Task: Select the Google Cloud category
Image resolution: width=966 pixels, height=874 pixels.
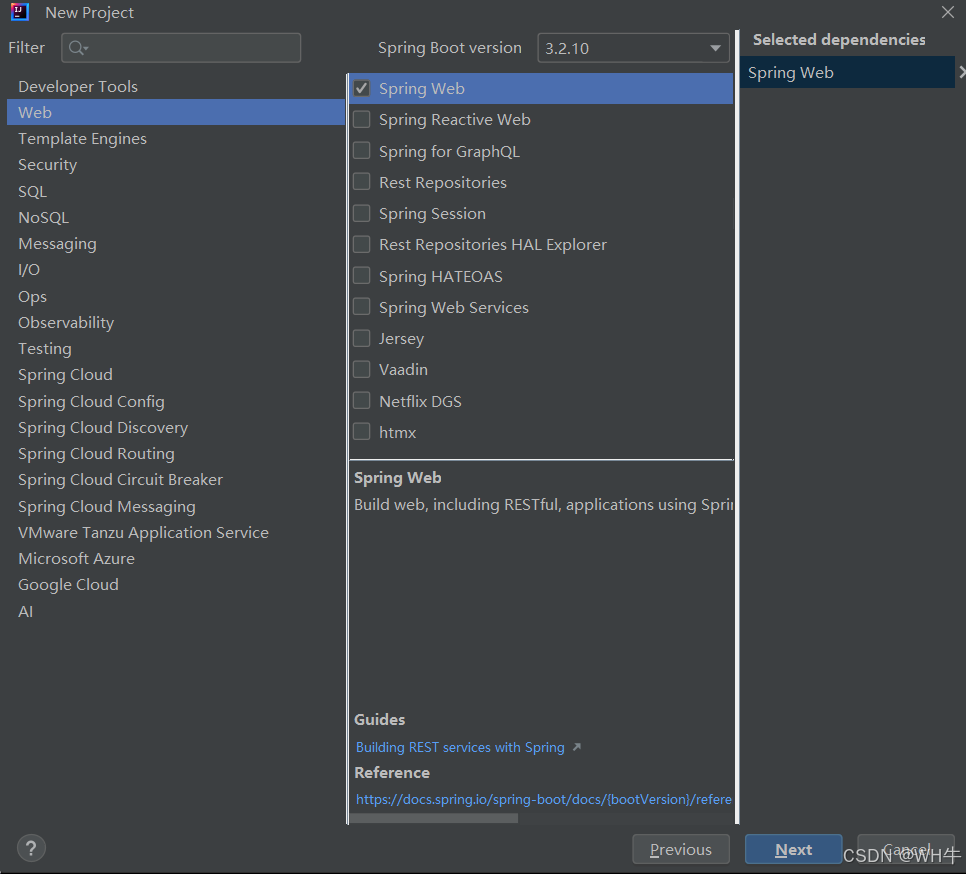Action: click(x=176, y=585)
